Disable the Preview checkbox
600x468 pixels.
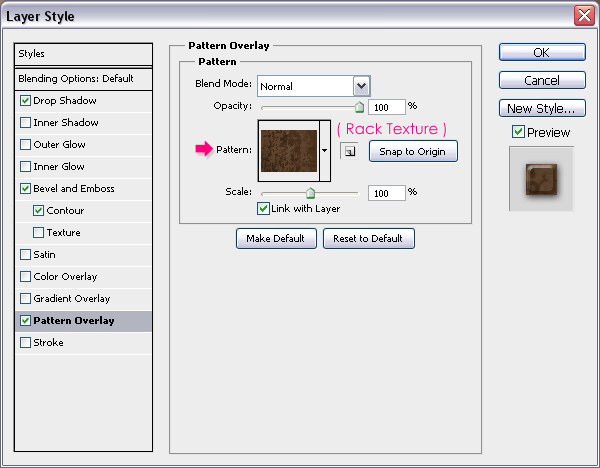[x=517, y=132]
